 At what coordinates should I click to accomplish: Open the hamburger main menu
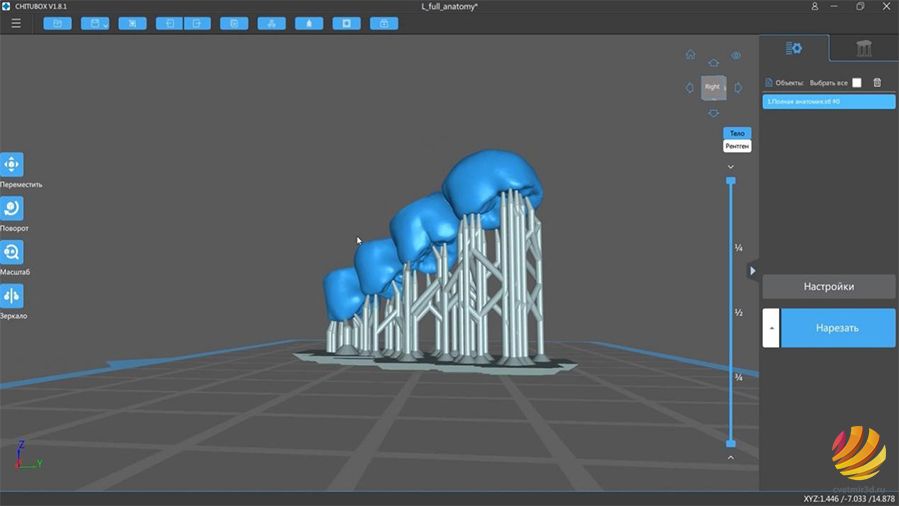(16, 24)
